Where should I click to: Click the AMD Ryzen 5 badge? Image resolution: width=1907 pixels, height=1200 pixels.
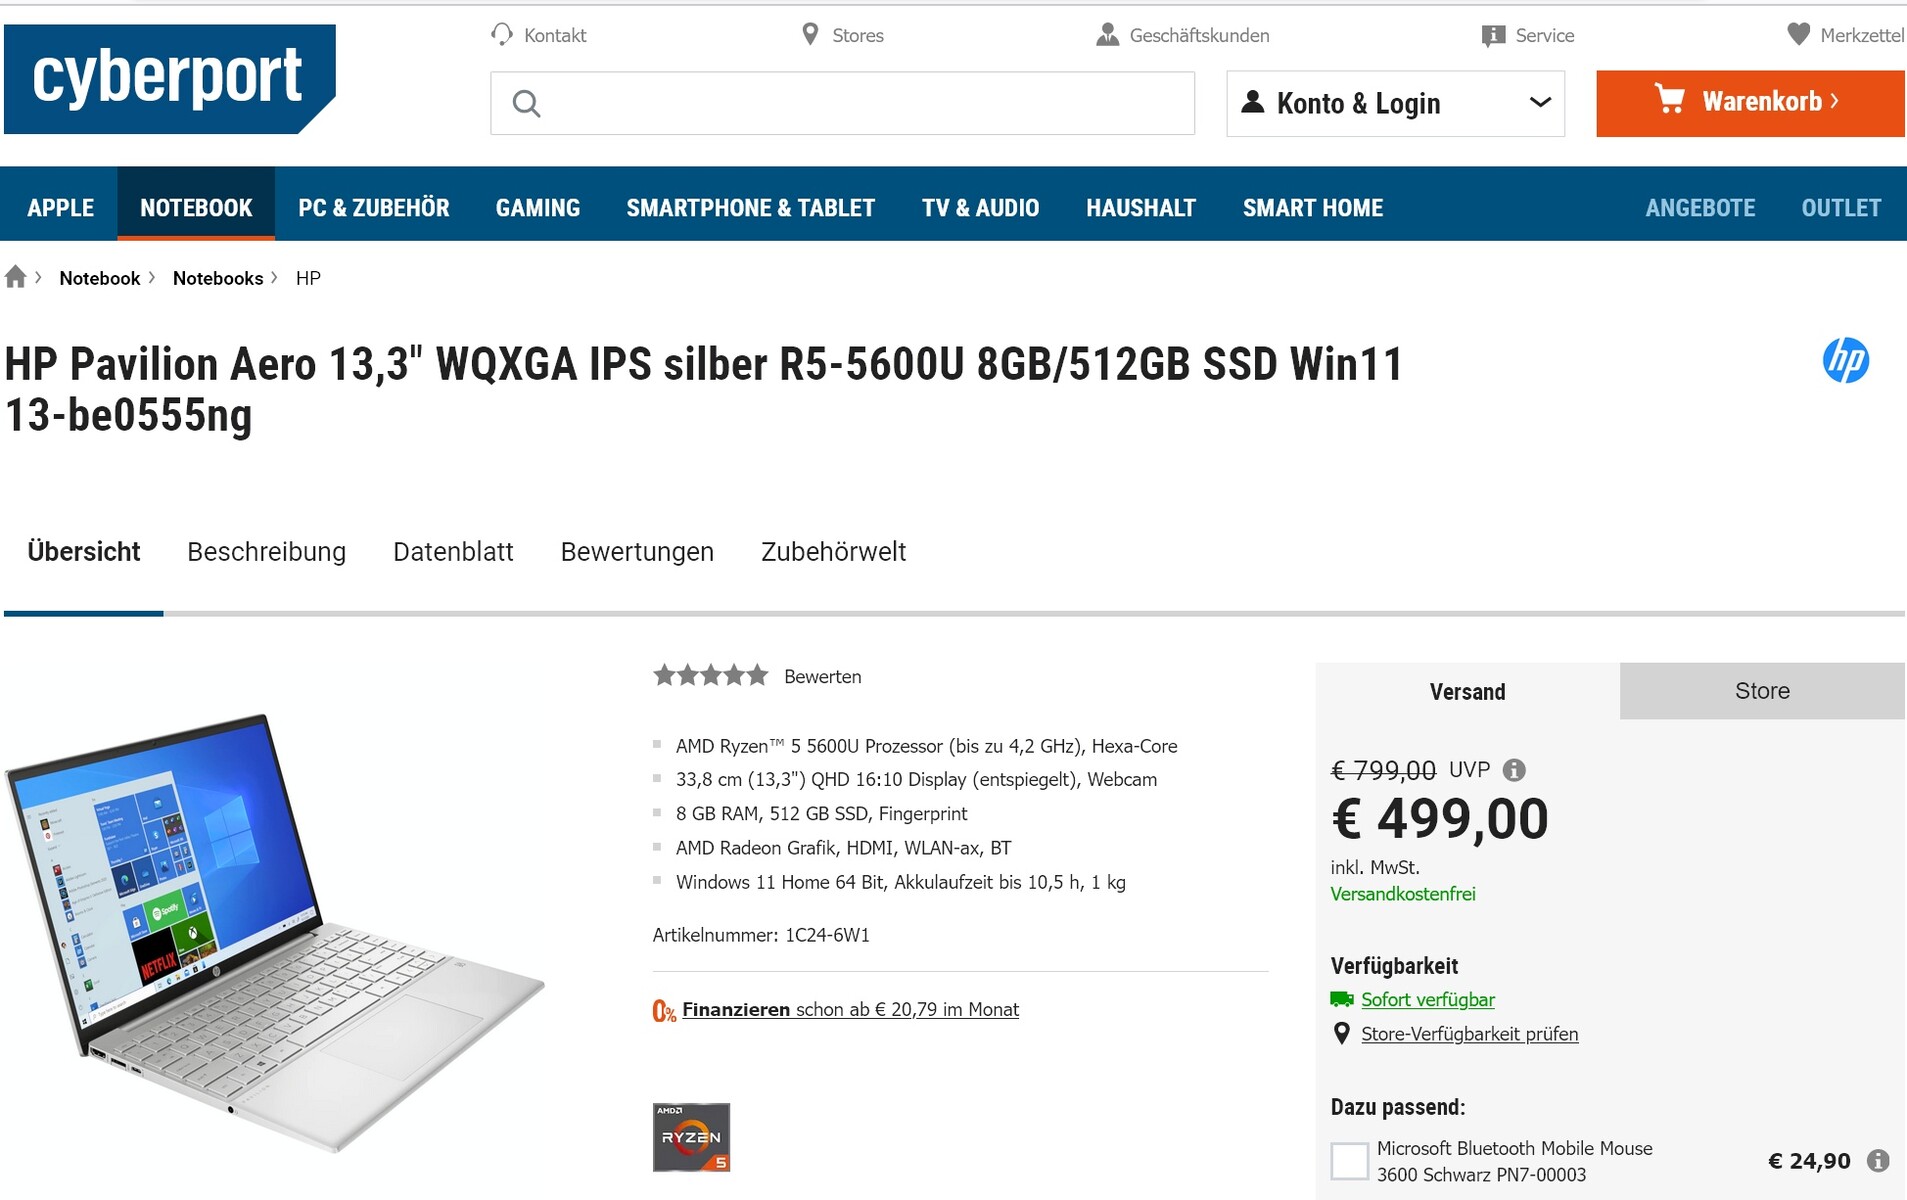point(691,1137)
